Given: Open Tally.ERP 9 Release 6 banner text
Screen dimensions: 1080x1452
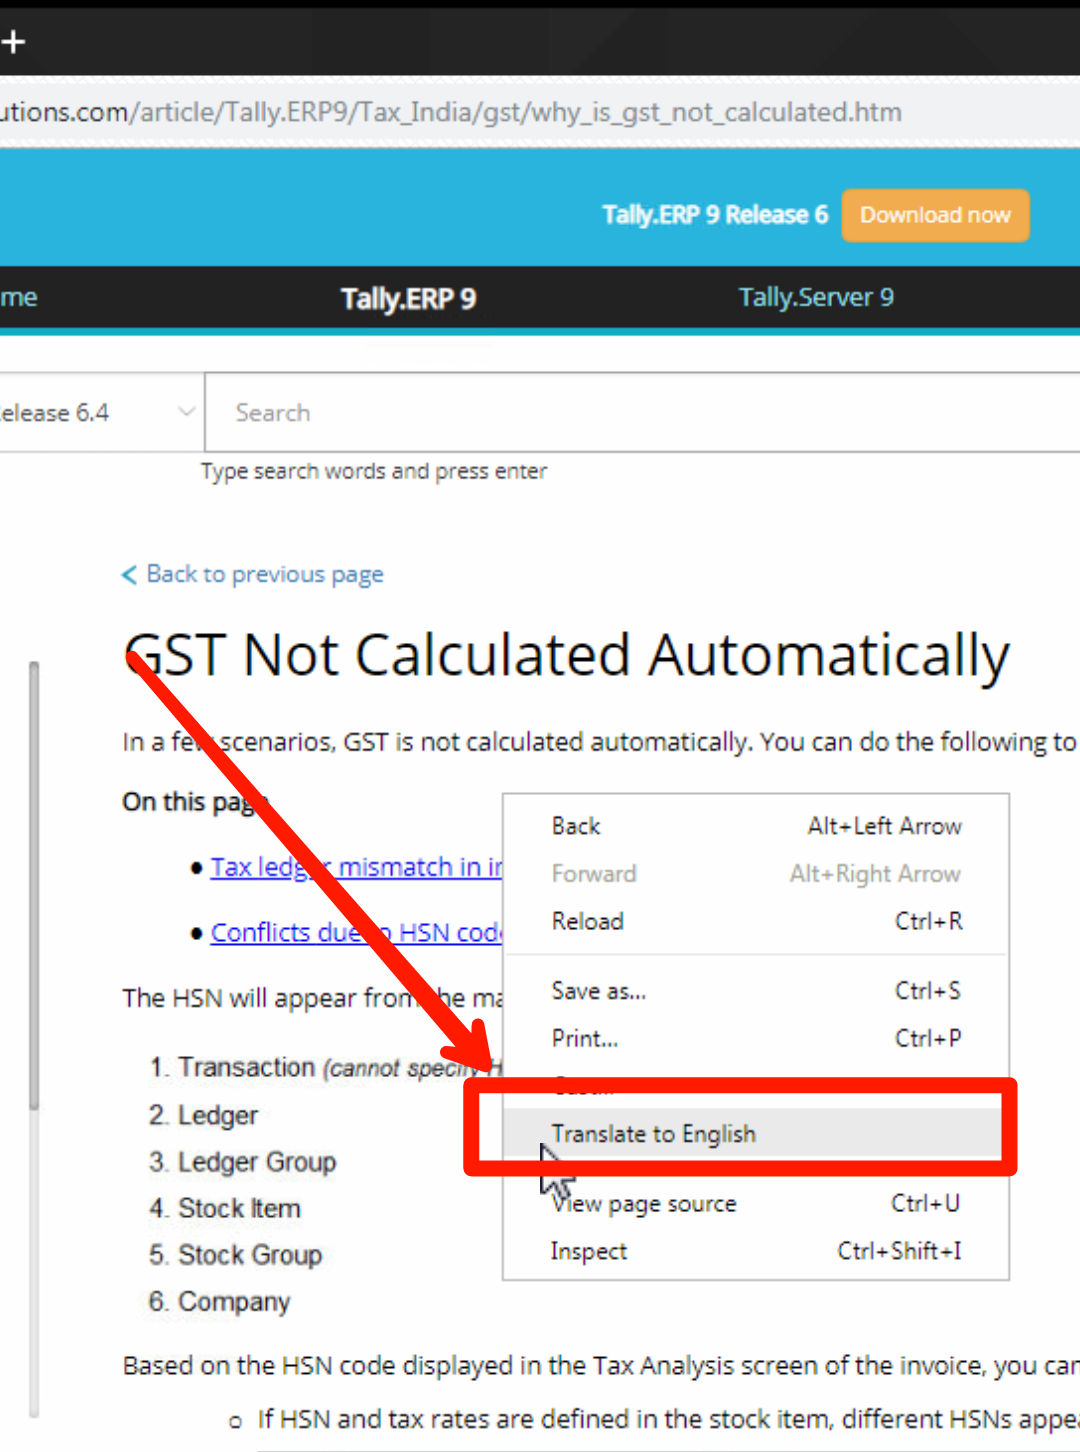Looking at the screenshot, I should 715,215.
